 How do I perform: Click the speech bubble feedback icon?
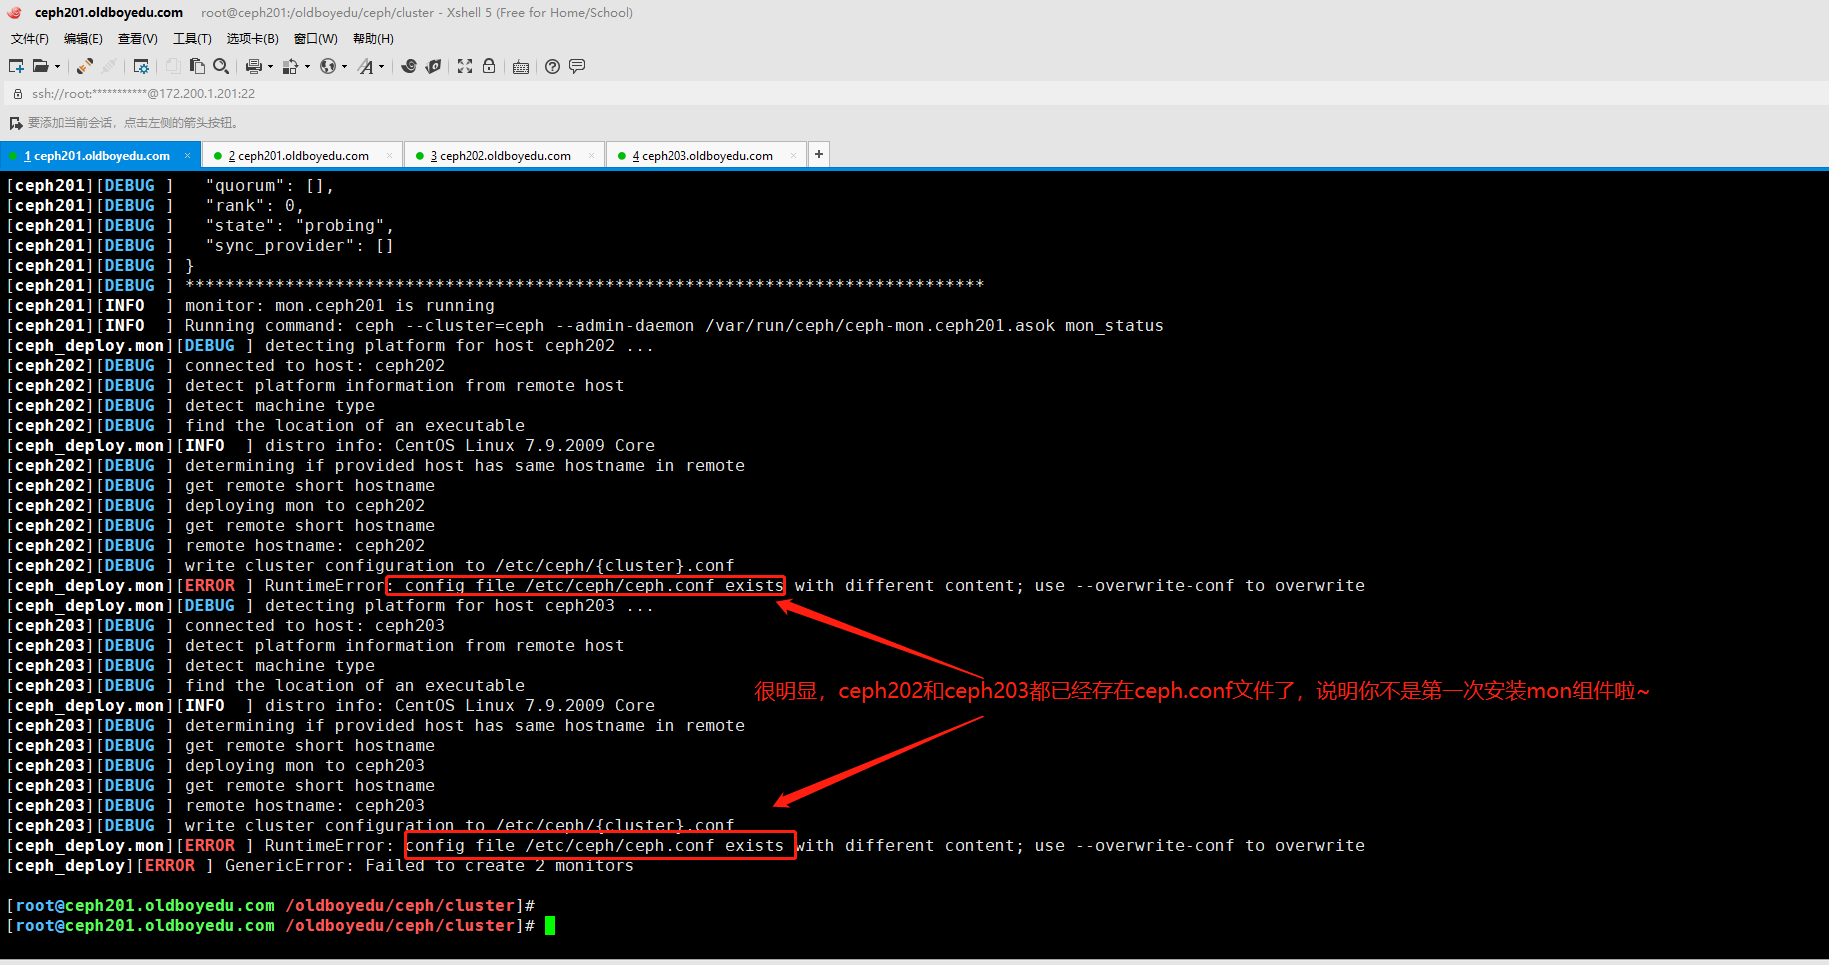[577, 66]
